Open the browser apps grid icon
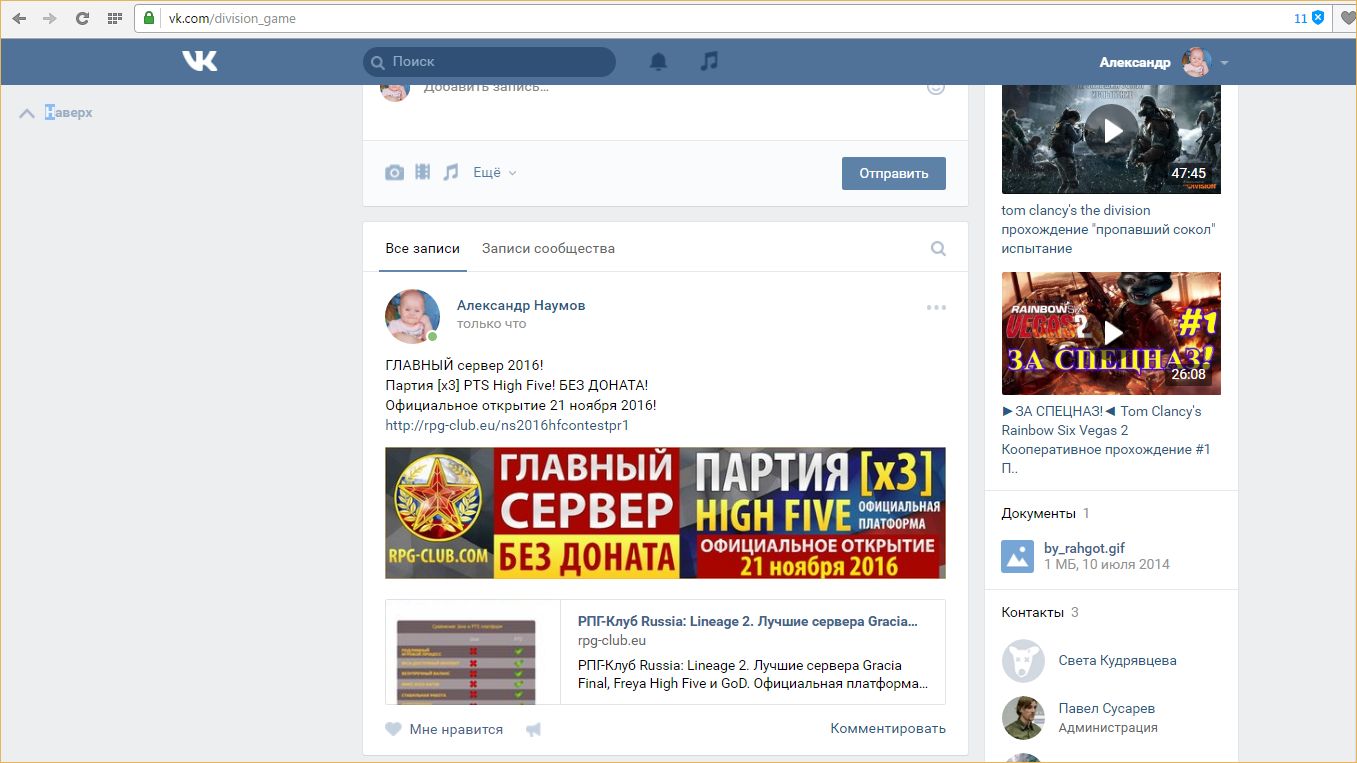 (114, 18)
